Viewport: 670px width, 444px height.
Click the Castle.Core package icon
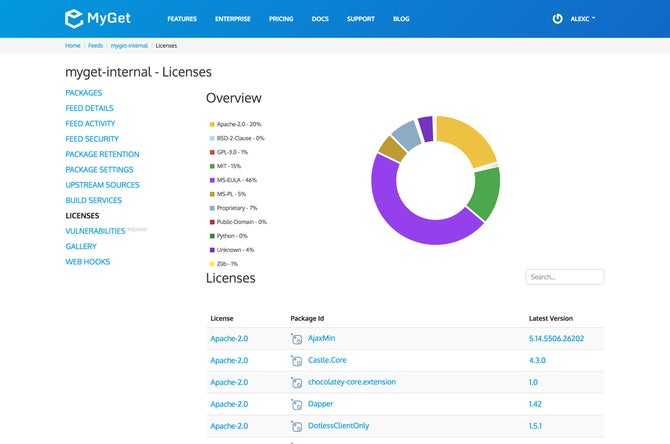(x=297, y=361)
